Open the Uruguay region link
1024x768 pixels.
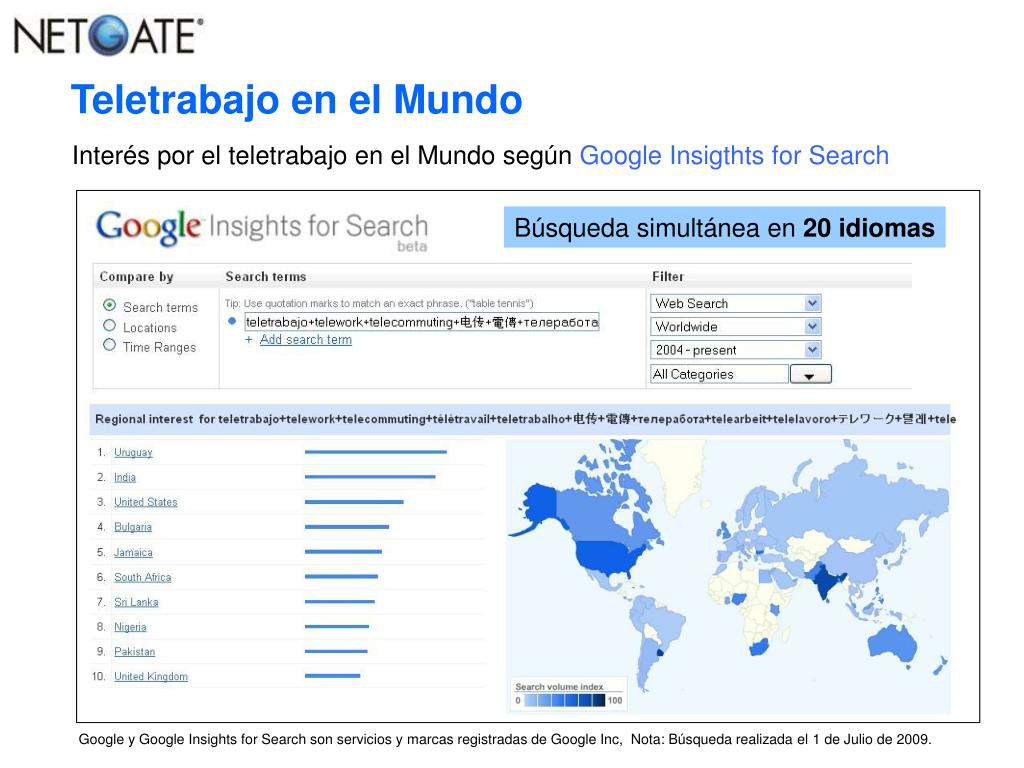pos(133,452)
